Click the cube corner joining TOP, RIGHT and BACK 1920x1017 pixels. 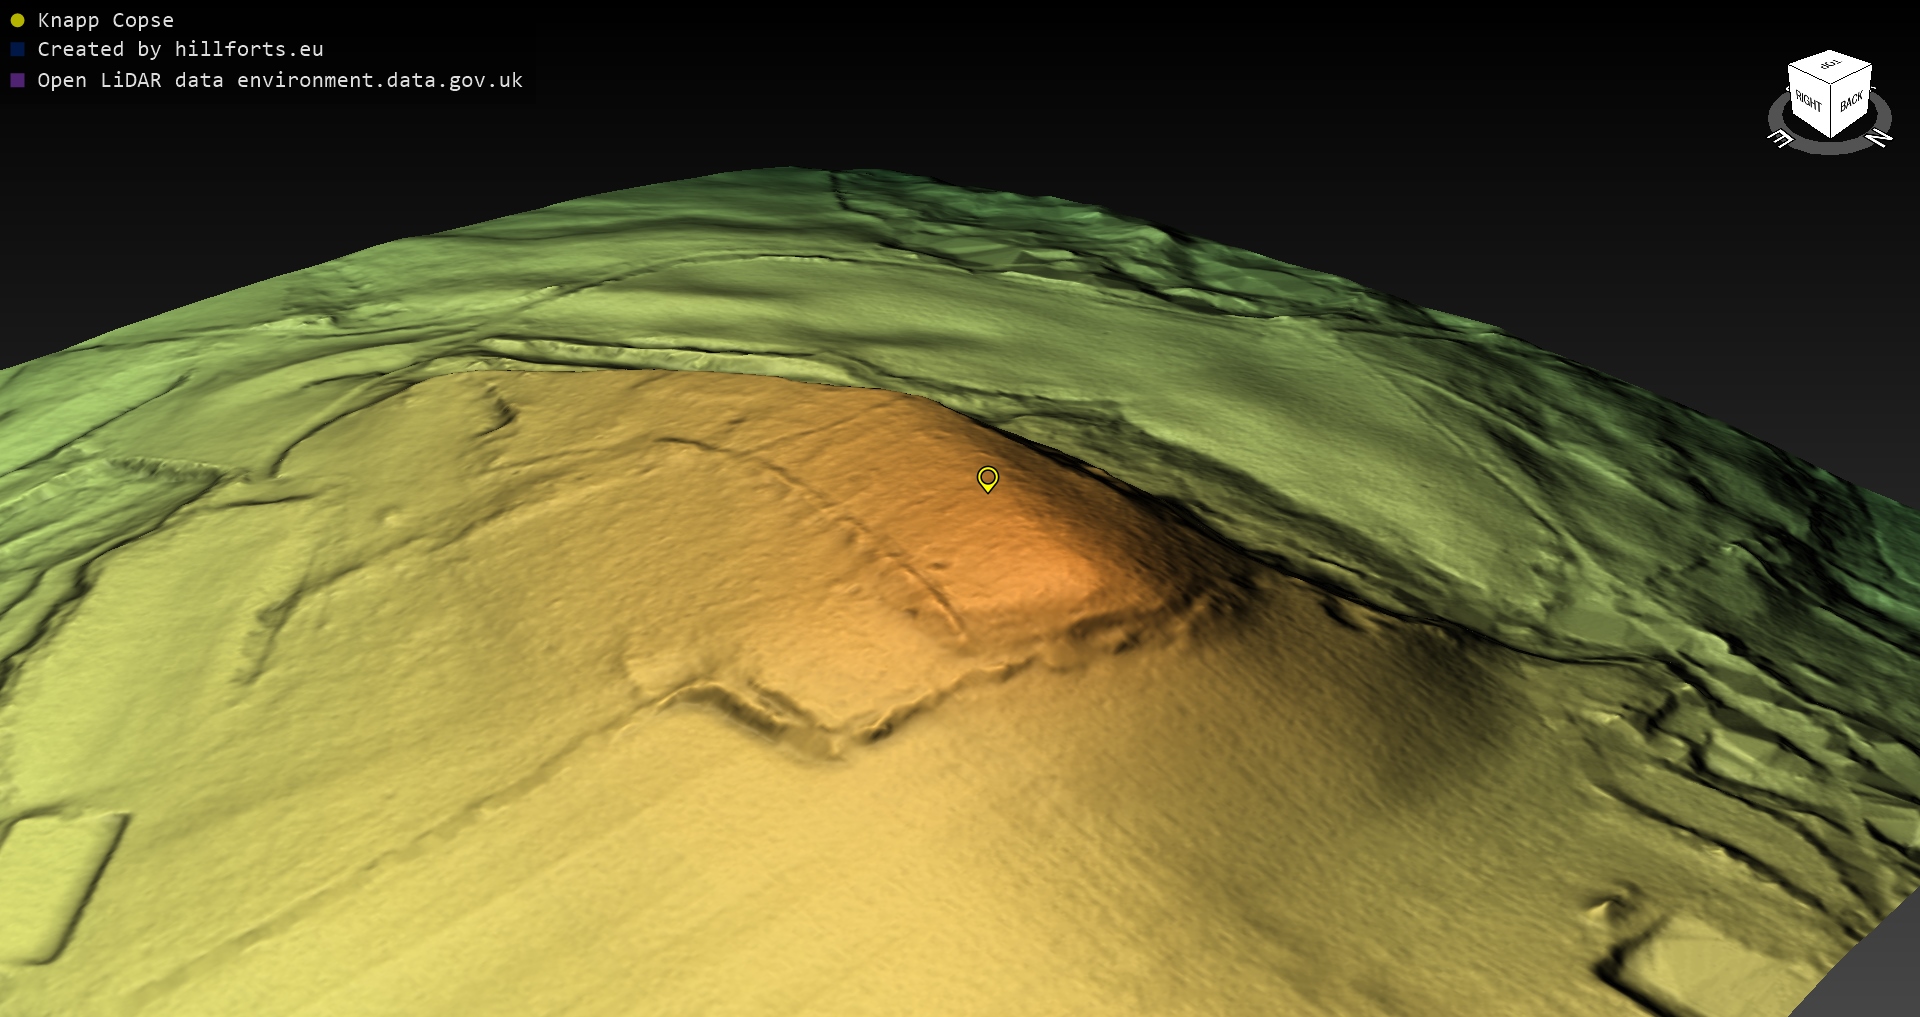[x=1831, y=86]
